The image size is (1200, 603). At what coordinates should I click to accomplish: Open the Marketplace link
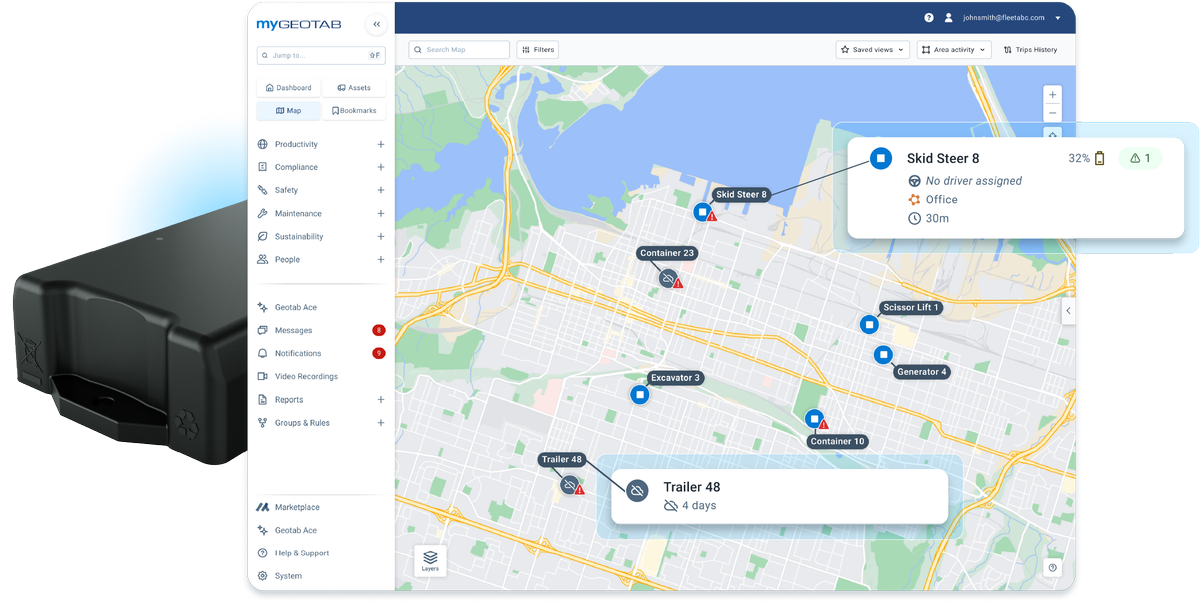(297, 507)
